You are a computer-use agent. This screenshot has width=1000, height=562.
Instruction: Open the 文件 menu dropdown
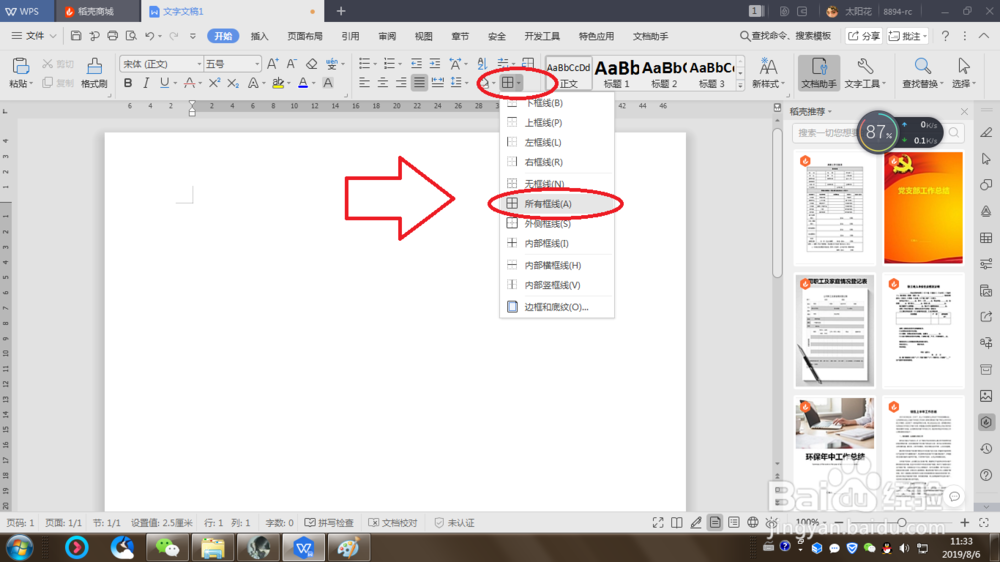pyautogui.click(x=34, y=36)
